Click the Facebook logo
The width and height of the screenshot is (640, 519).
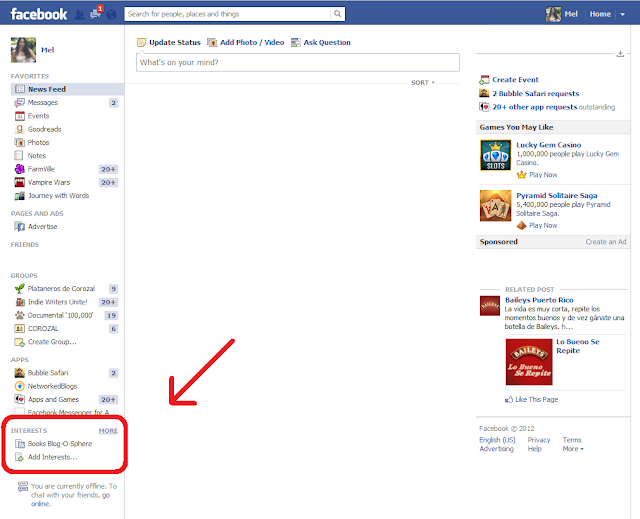pyautogui.click(x=38, y=14)
